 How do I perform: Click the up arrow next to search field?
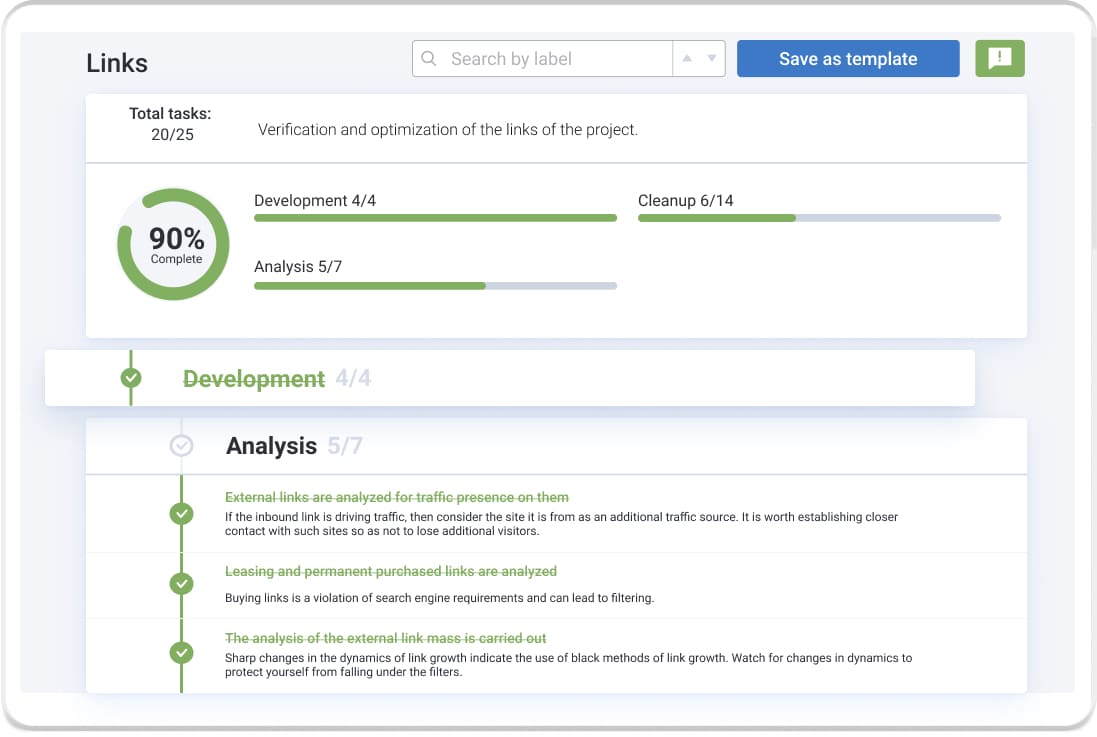click(687, 59)
